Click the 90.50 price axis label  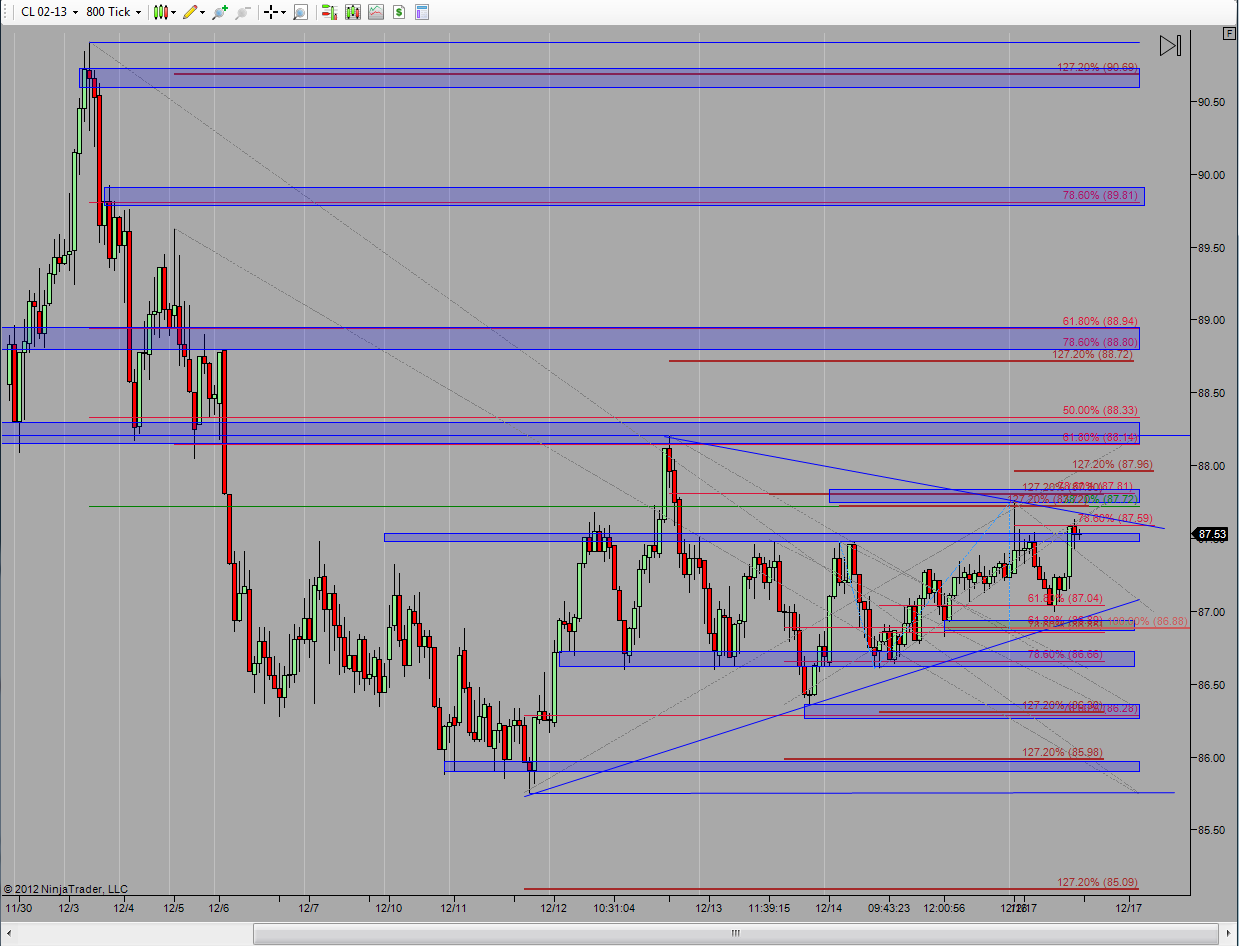coord(1212,102)
